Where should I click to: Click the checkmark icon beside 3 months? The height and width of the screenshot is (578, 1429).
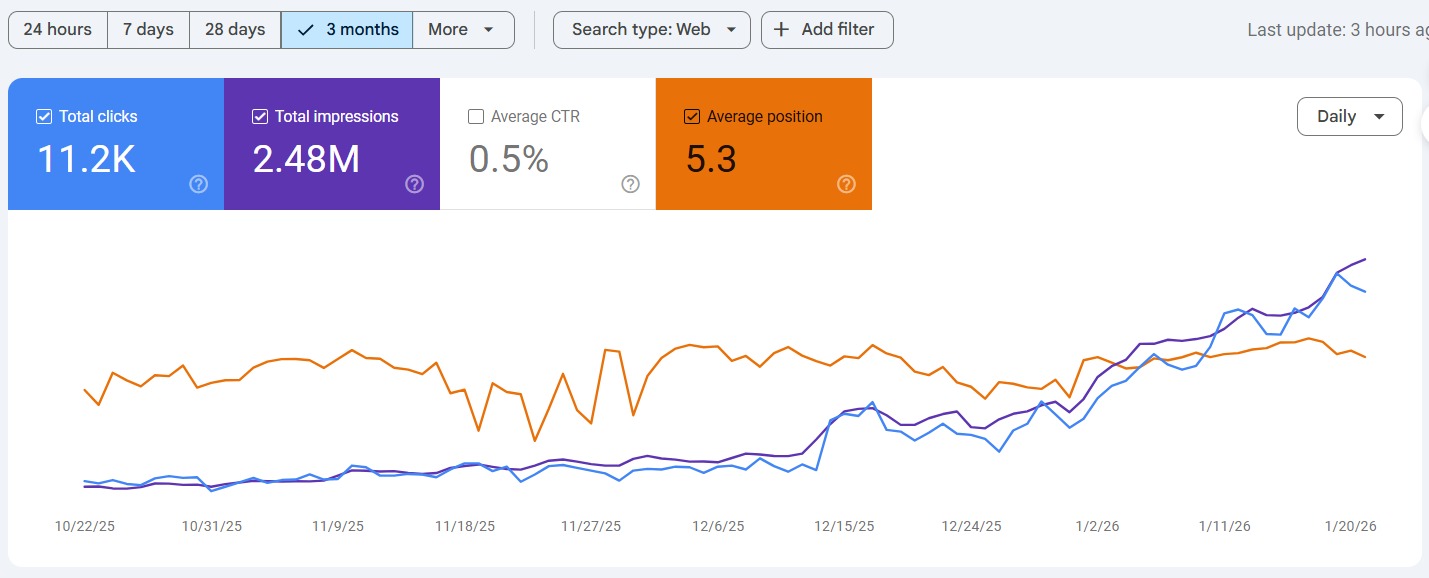click(306, 30)
